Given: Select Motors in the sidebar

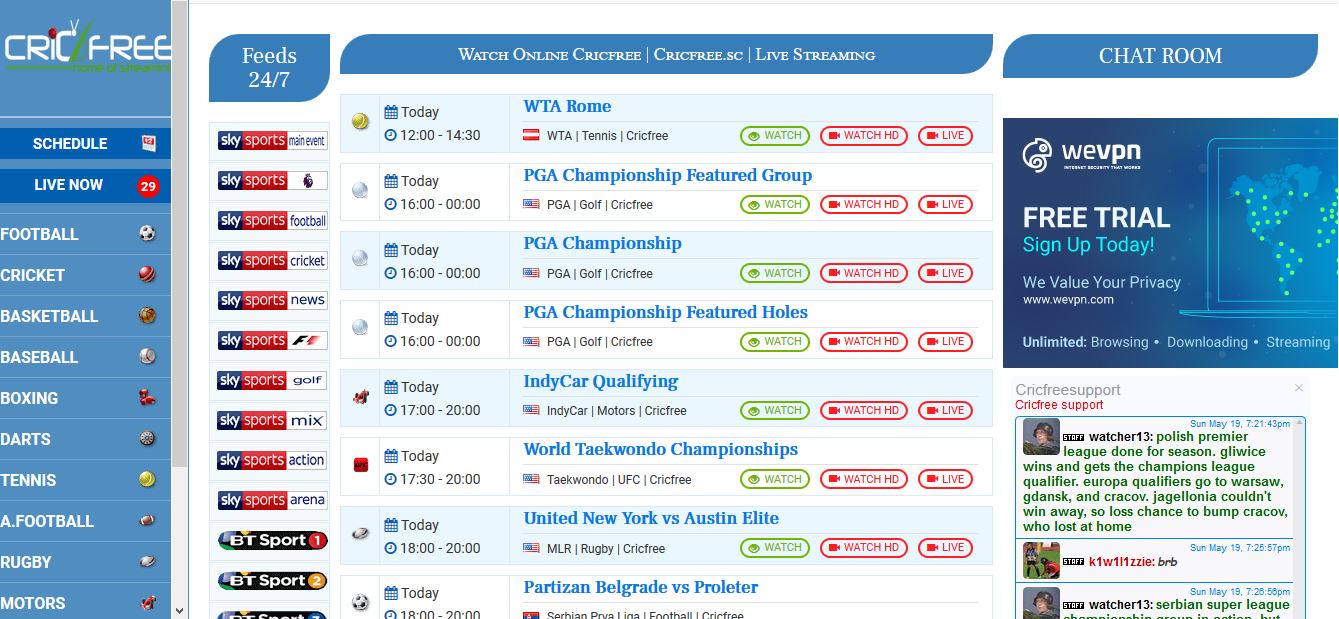Looking at the screenshot, I should click(85, 603).
